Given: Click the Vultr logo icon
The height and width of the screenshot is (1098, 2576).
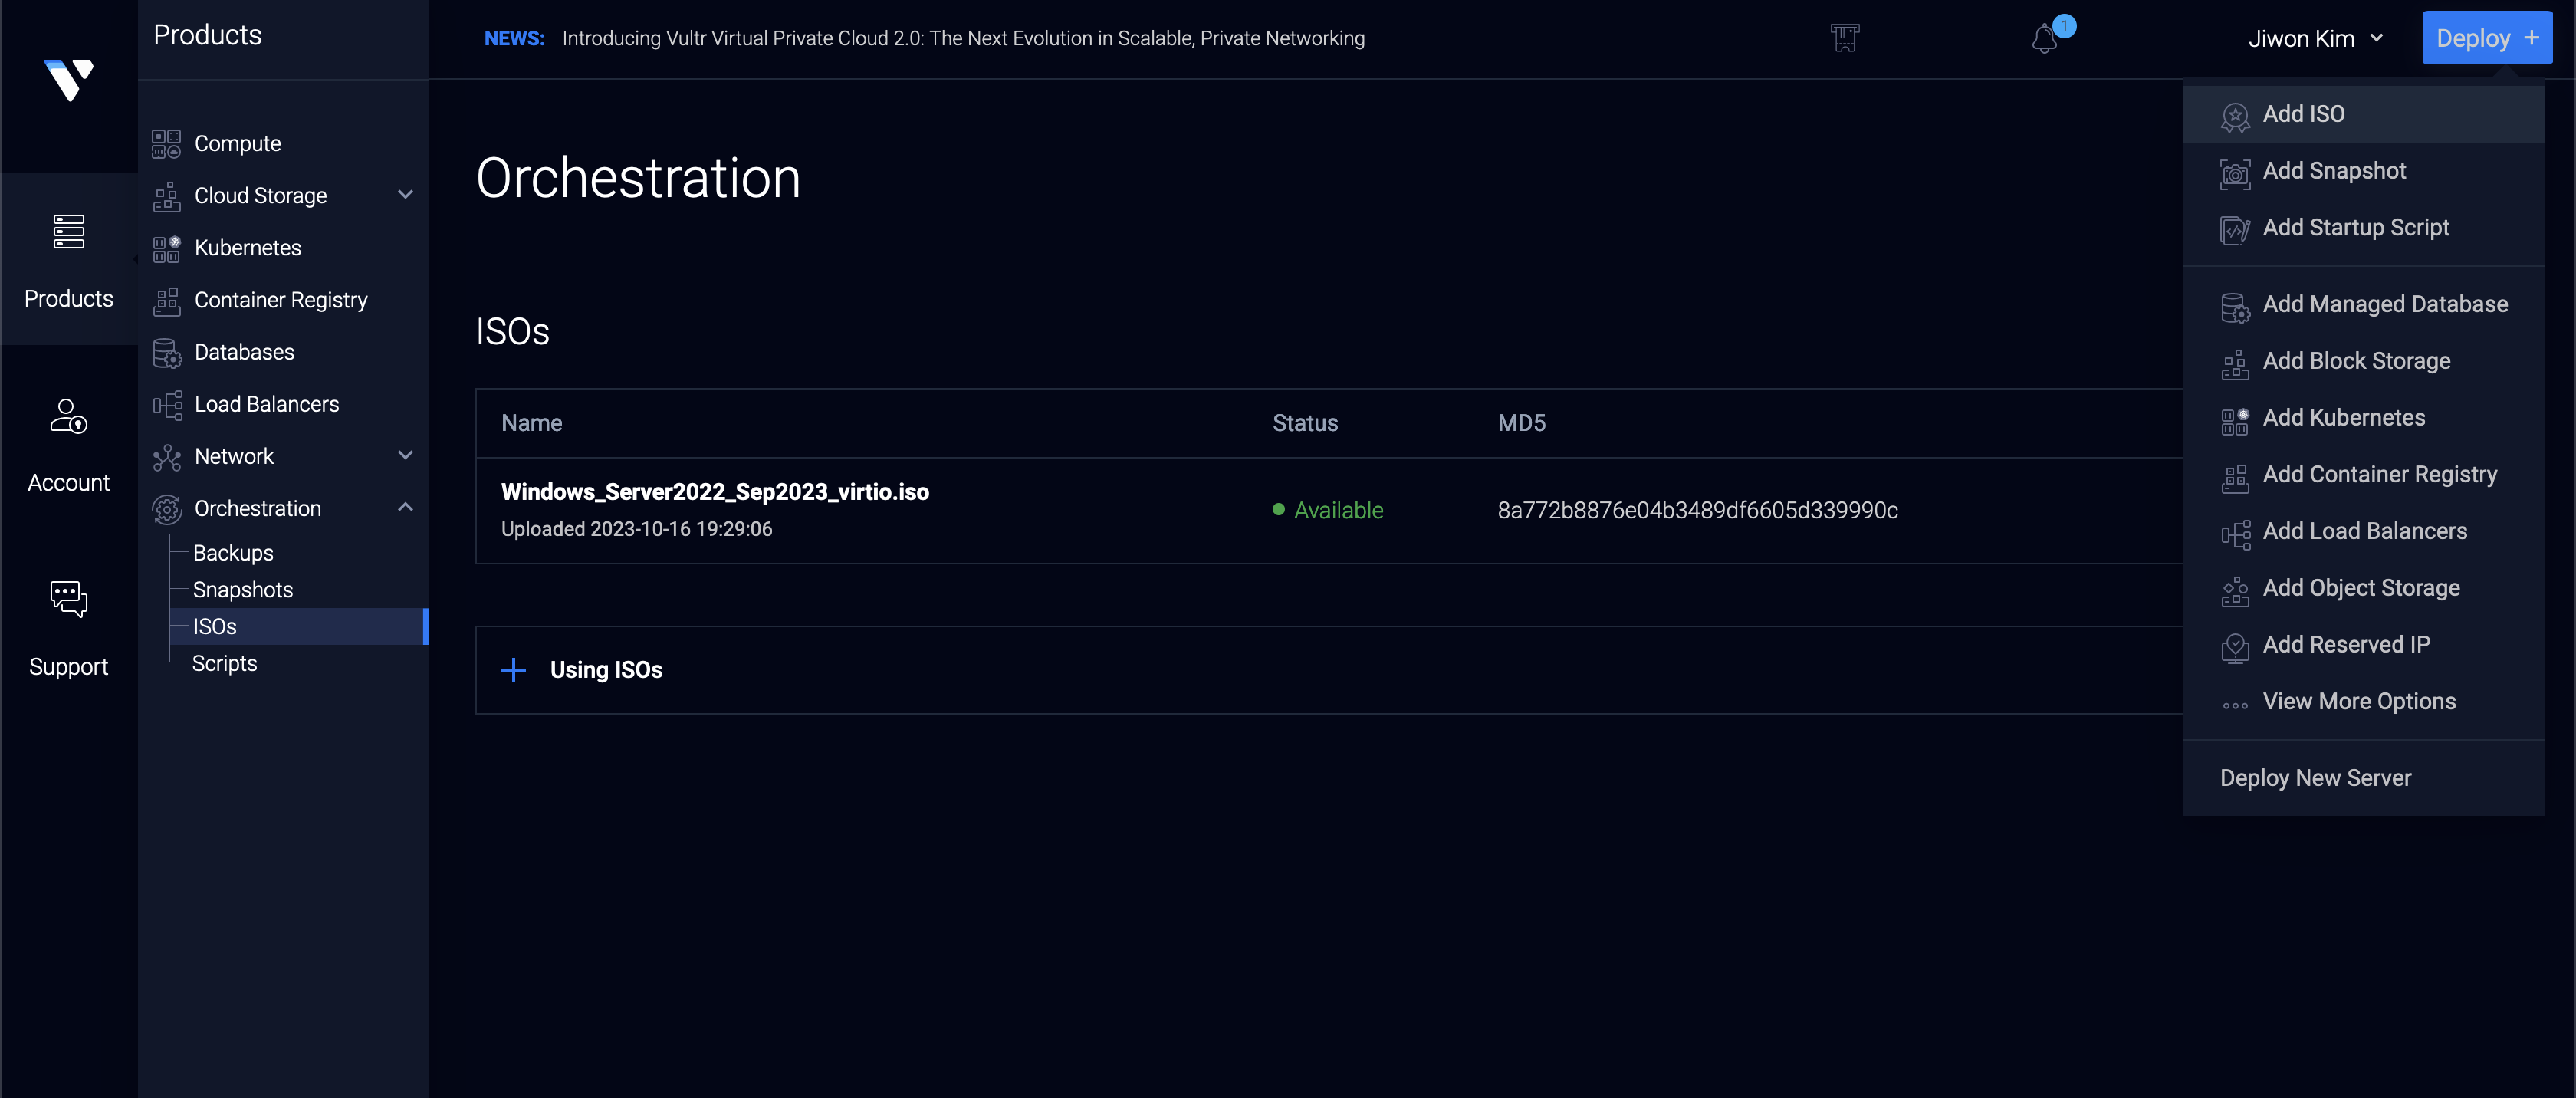Looking at the screenshot, I should 68,79.
